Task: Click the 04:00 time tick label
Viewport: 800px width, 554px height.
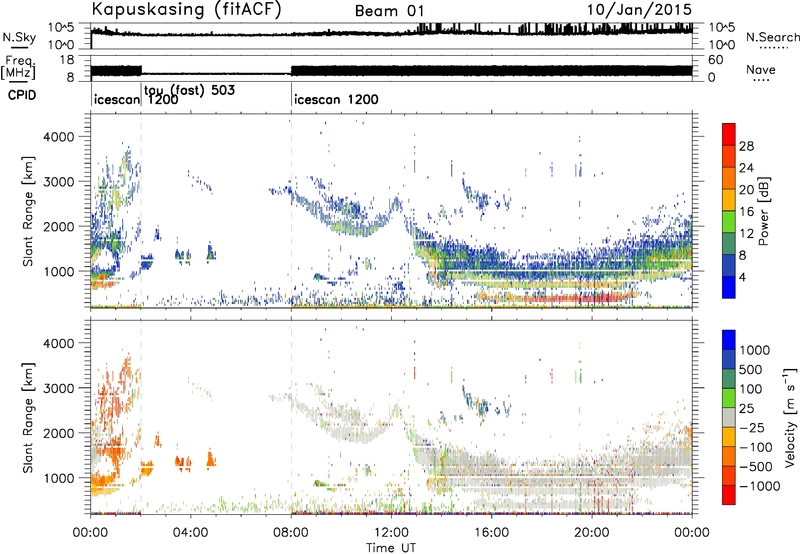Action: [x=190, y=533]
